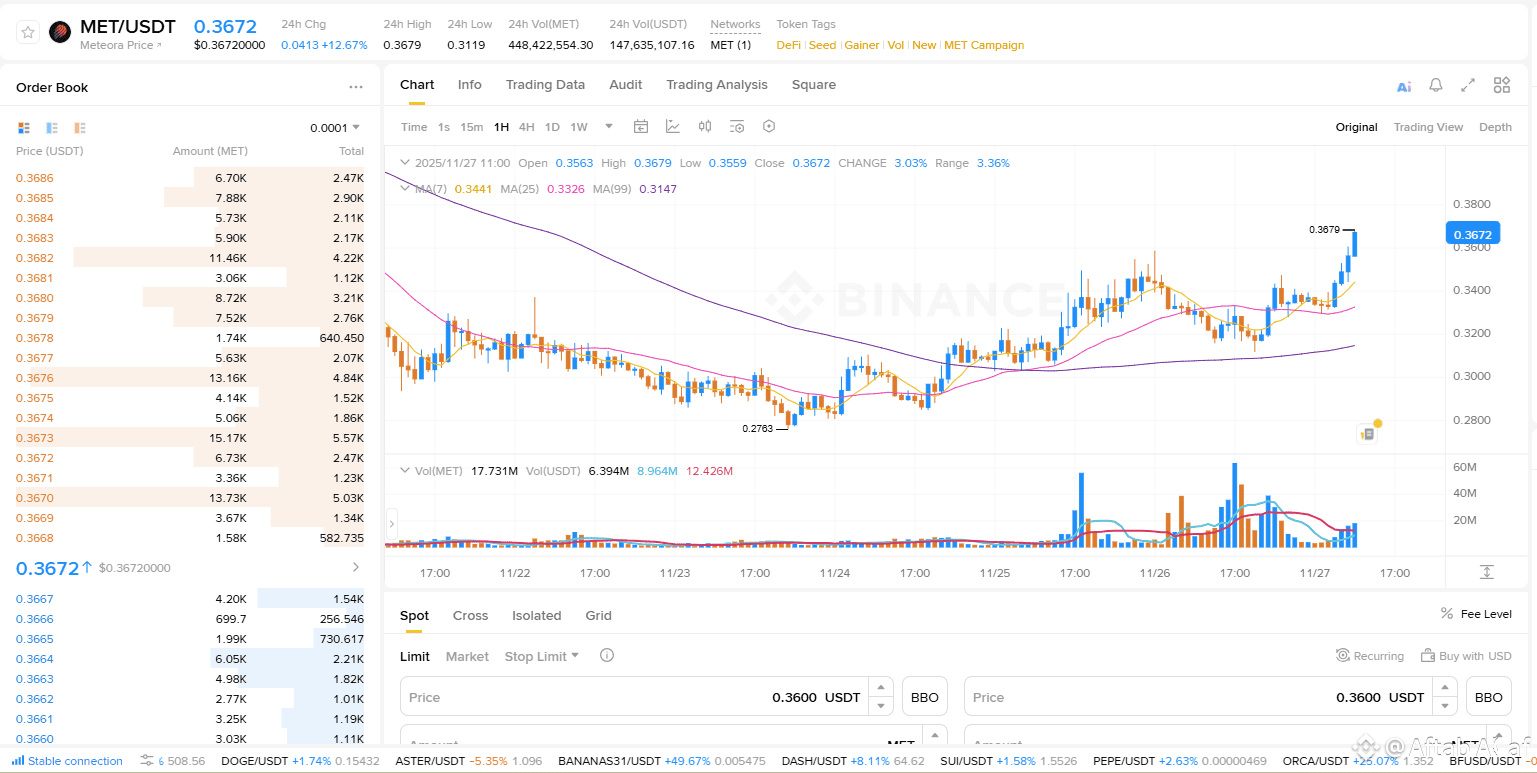The width and height of the screenshot is (1537, 773).
Task: Expand more time intervals dropdown arrow
Action: click(609, 127)
